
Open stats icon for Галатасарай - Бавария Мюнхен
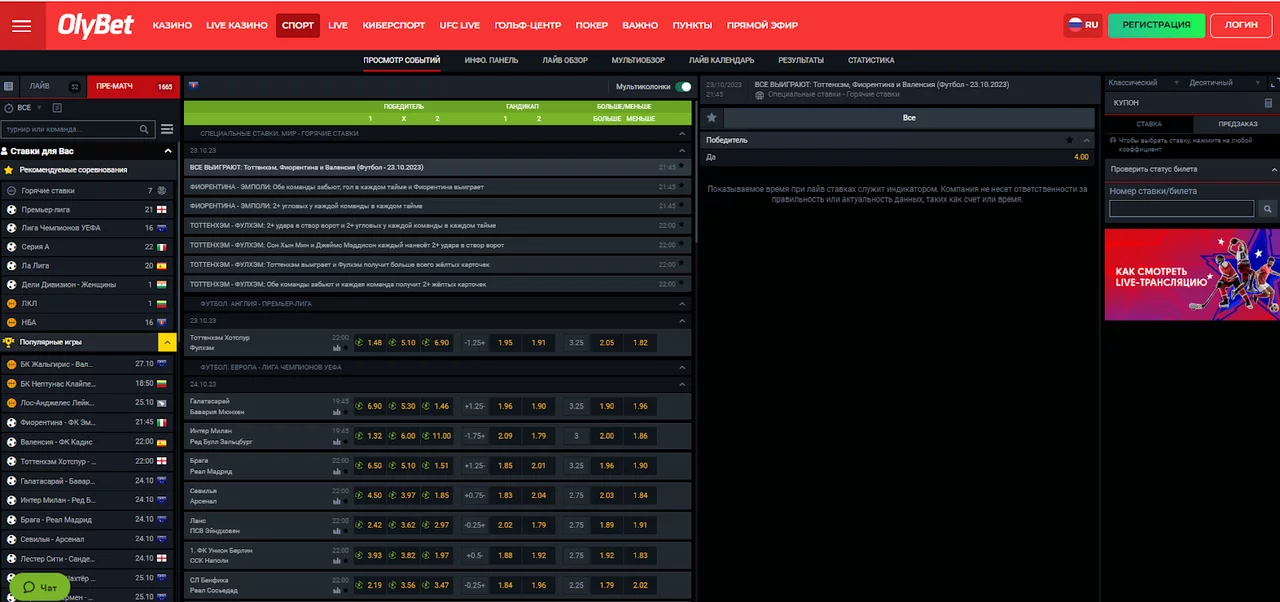(x=337, y=410)
